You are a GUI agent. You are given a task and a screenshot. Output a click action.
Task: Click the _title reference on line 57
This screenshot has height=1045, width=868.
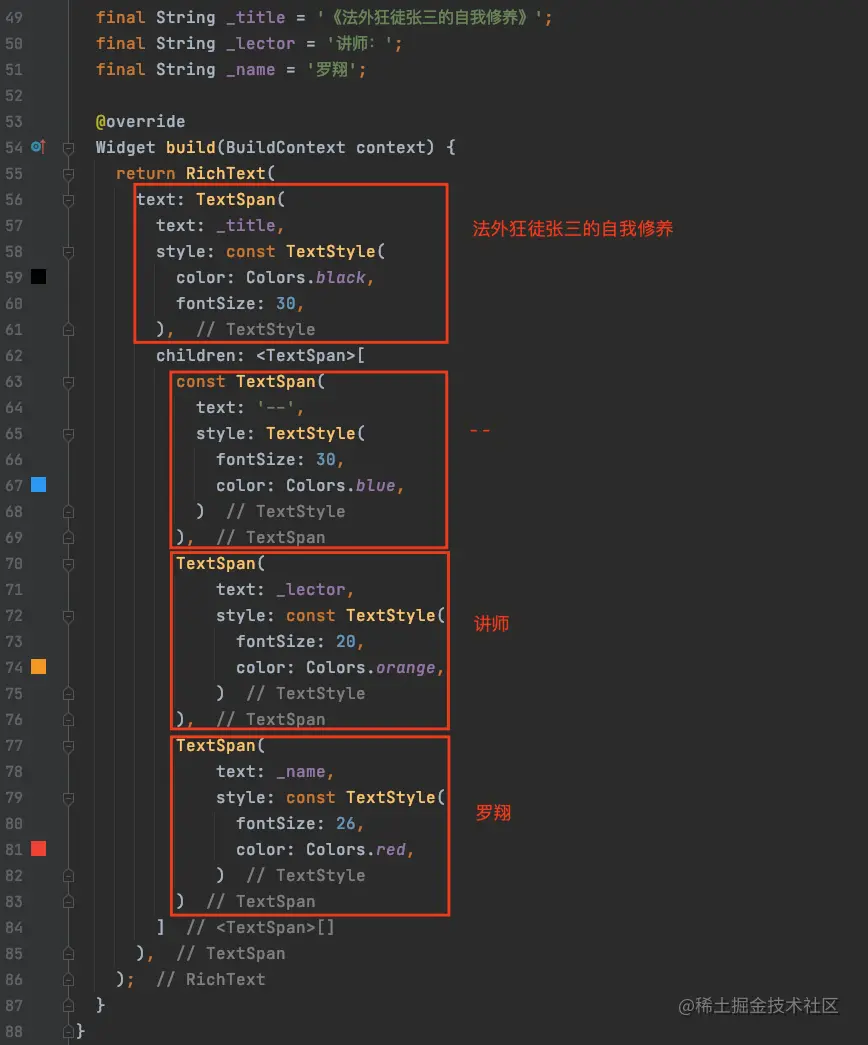pyautogui.click(x=245, y=225)
